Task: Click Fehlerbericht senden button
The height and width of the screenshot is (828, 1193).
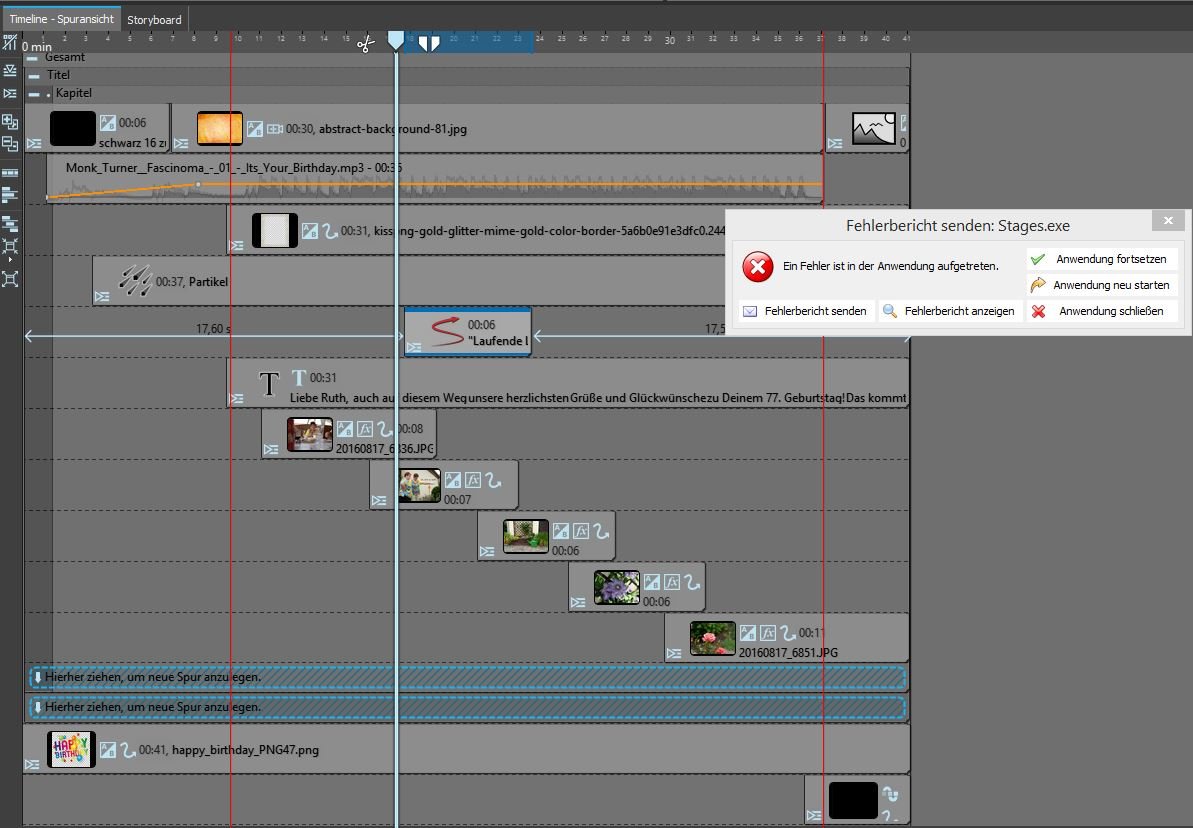Action: tap(805, 311)
